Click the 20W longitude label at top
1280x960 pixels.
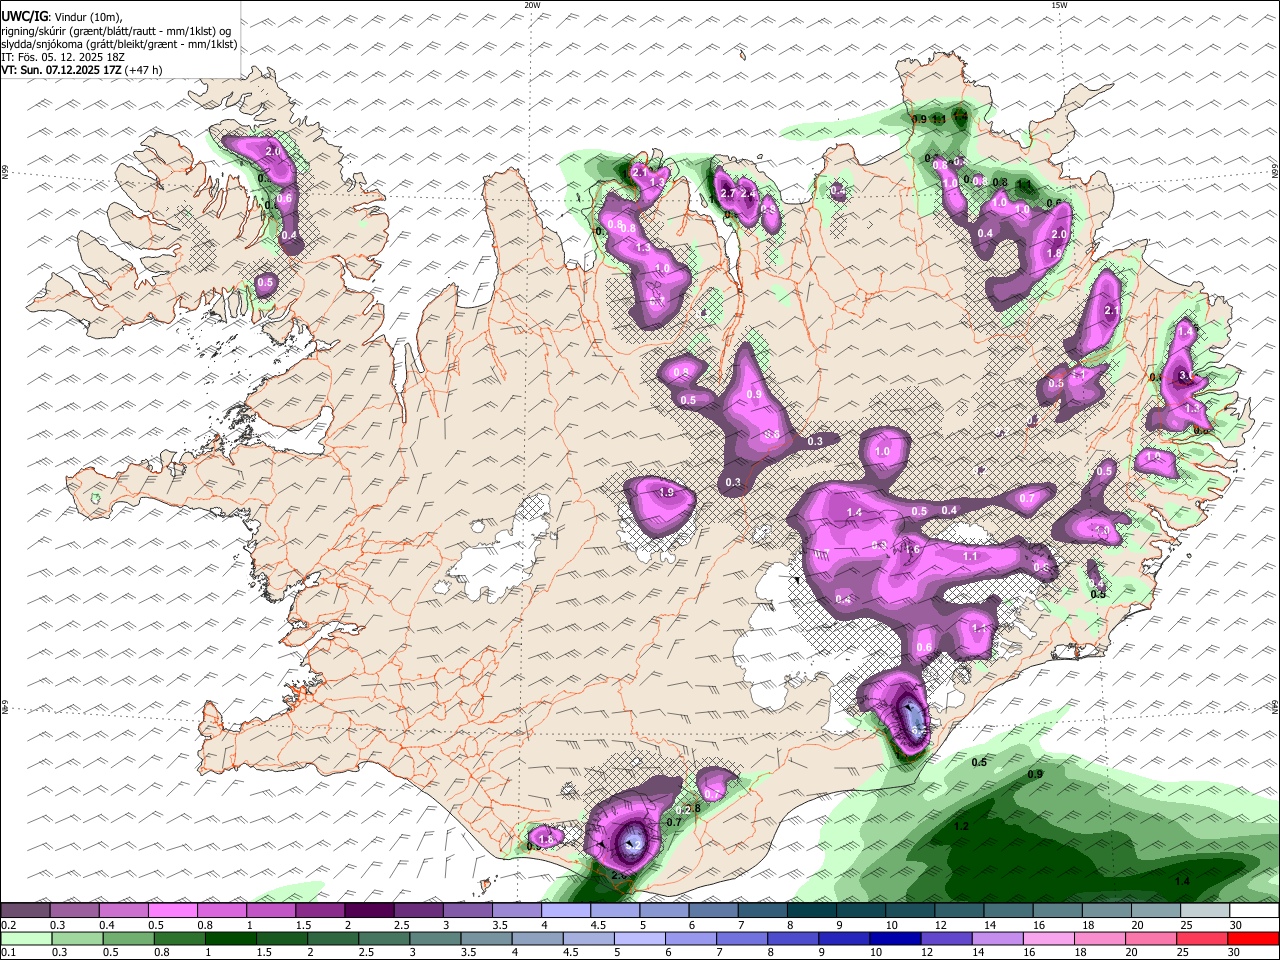pos(532,5)
